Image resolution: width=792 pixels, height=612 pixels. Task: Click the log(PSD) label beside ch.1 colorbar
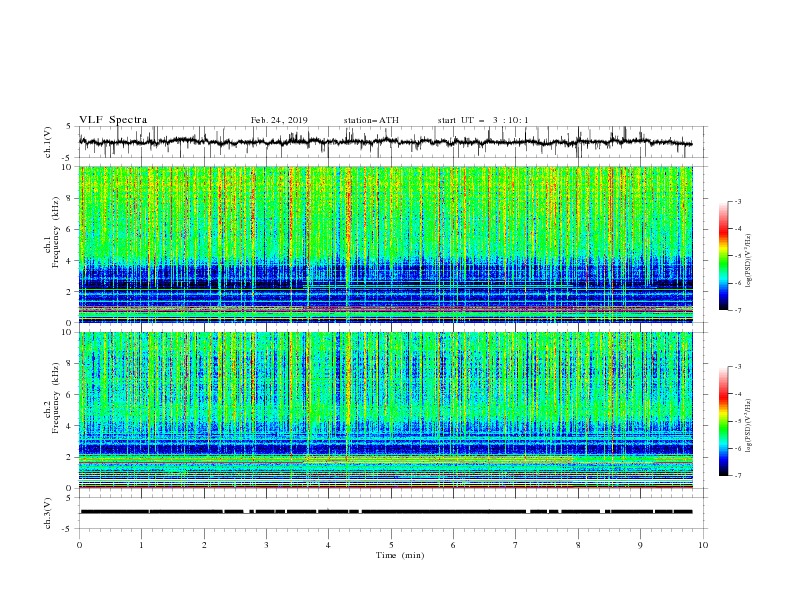coord(749,261)
